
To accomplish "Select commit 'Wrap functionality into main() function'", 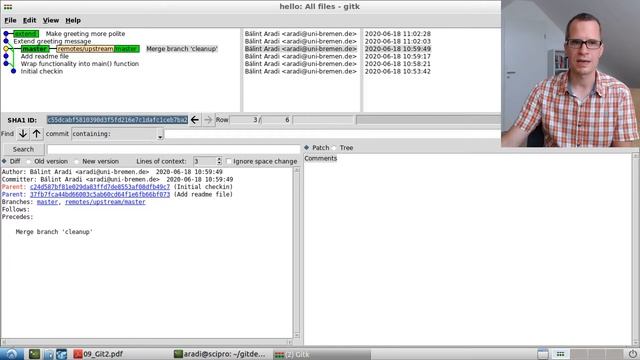I will click(80, 64).
